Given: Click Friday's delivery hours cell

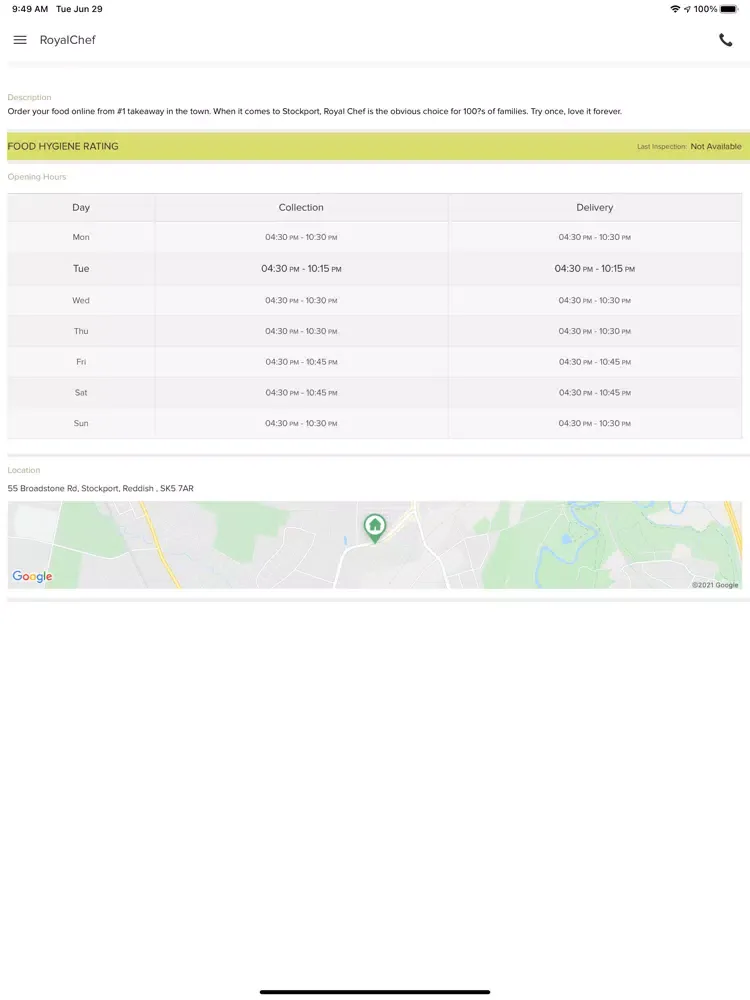Looking at the screenshot, I should click(x=594, y=362).
